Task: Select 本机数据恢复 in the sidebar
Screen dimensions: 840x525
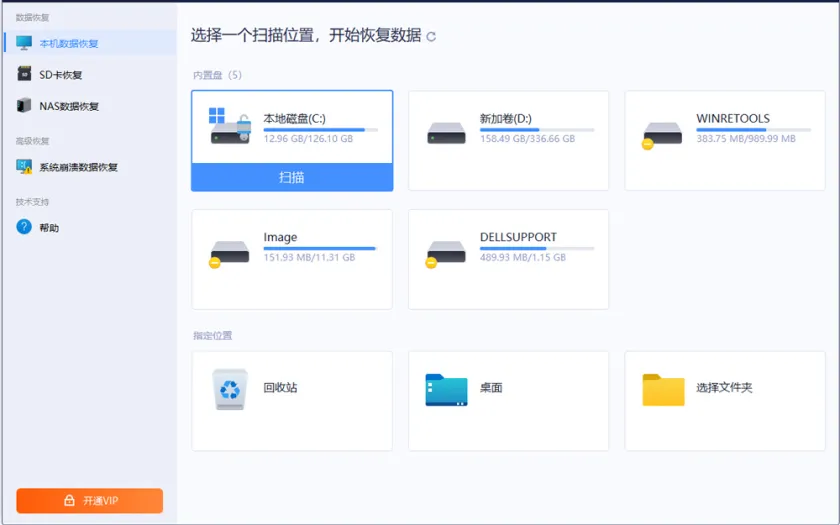Action: coord(89,43)
